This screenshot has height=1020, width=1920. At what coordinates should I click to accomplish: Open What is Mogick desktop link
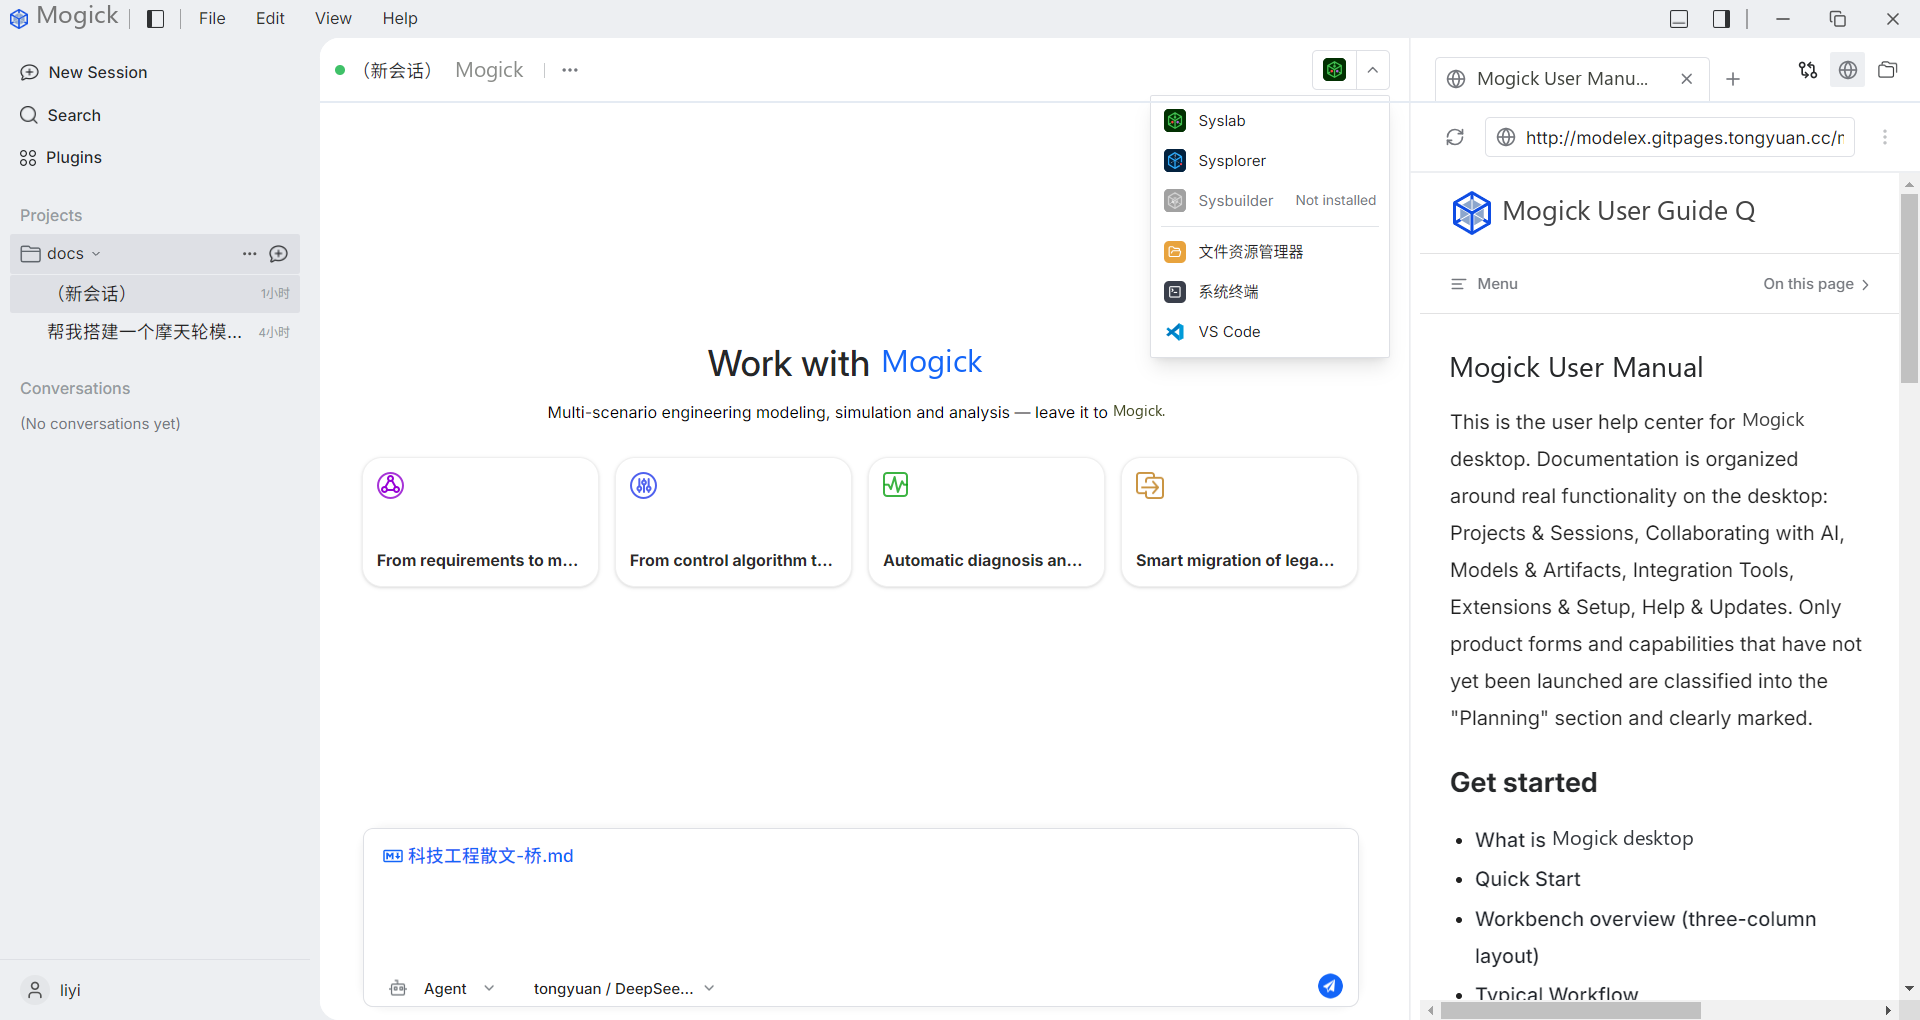pos(1584,839)
